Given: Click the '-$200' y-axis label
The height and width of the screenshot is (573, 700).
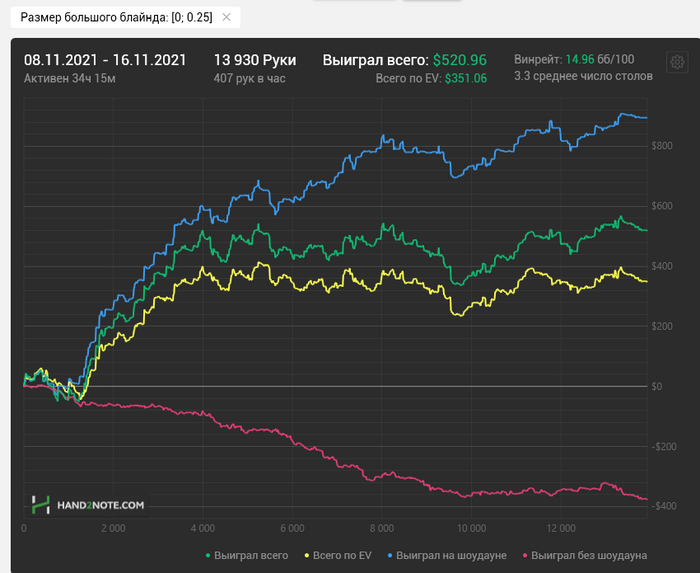Looking at the screenshot, I should [x=664, y=447].
